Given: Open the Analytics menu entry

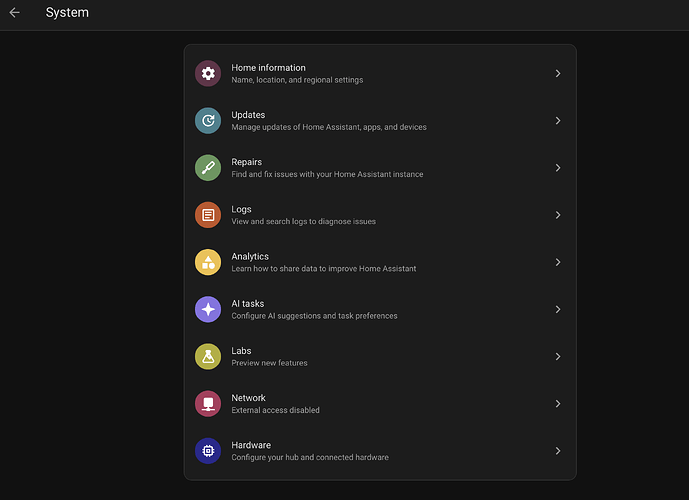Looking at the screenshot, I should point(380,262).
